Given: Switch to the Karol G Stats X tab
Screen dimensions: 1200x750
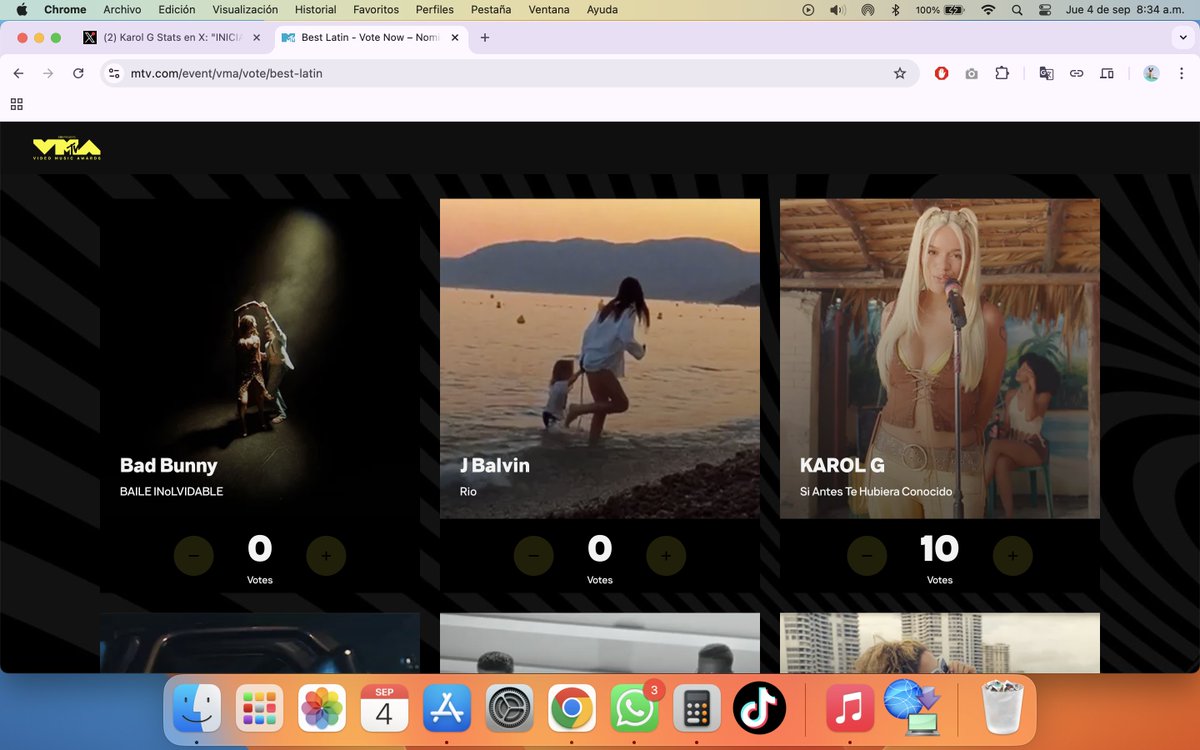Looking at the screenshot, I should point(173,37).
